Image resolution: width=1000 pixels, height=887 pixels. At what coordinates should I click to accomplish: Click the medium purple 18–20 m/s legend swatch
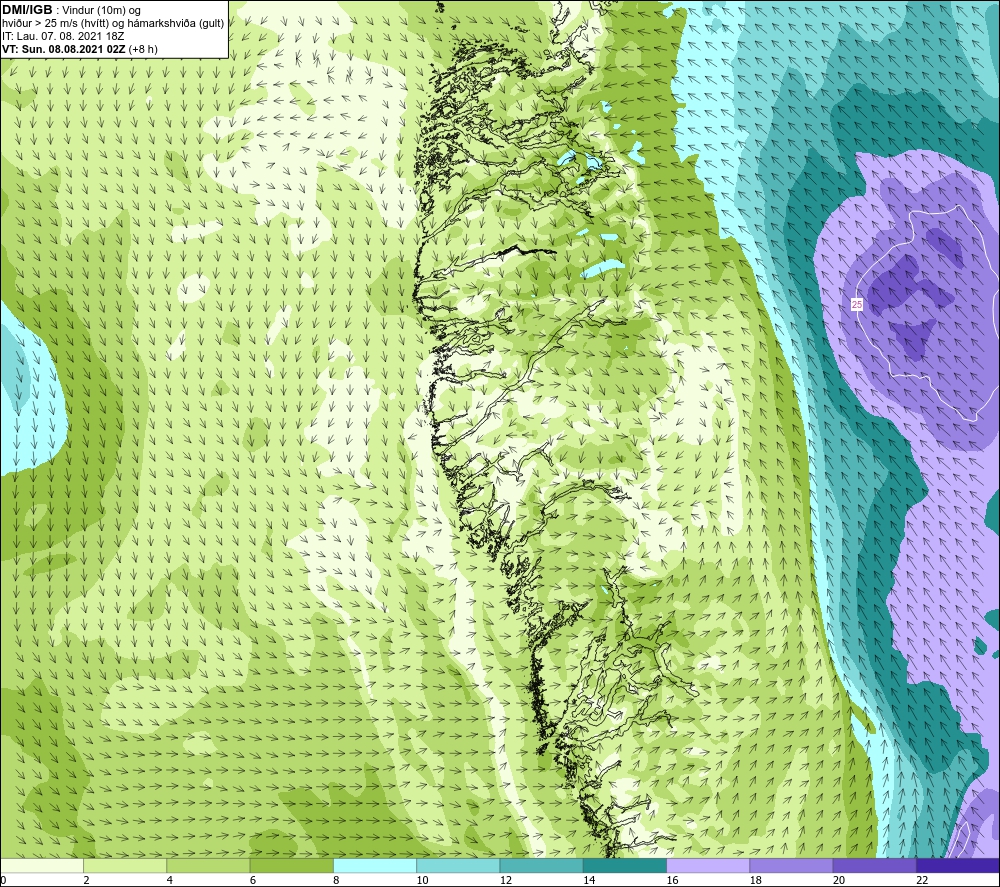(791, 865)
